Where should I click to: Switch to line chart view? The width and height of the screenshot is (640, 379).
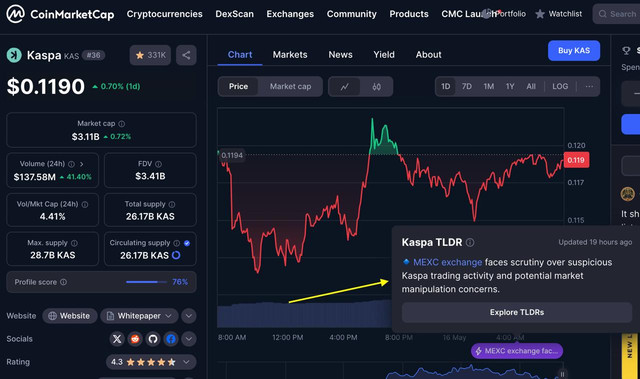345,86
